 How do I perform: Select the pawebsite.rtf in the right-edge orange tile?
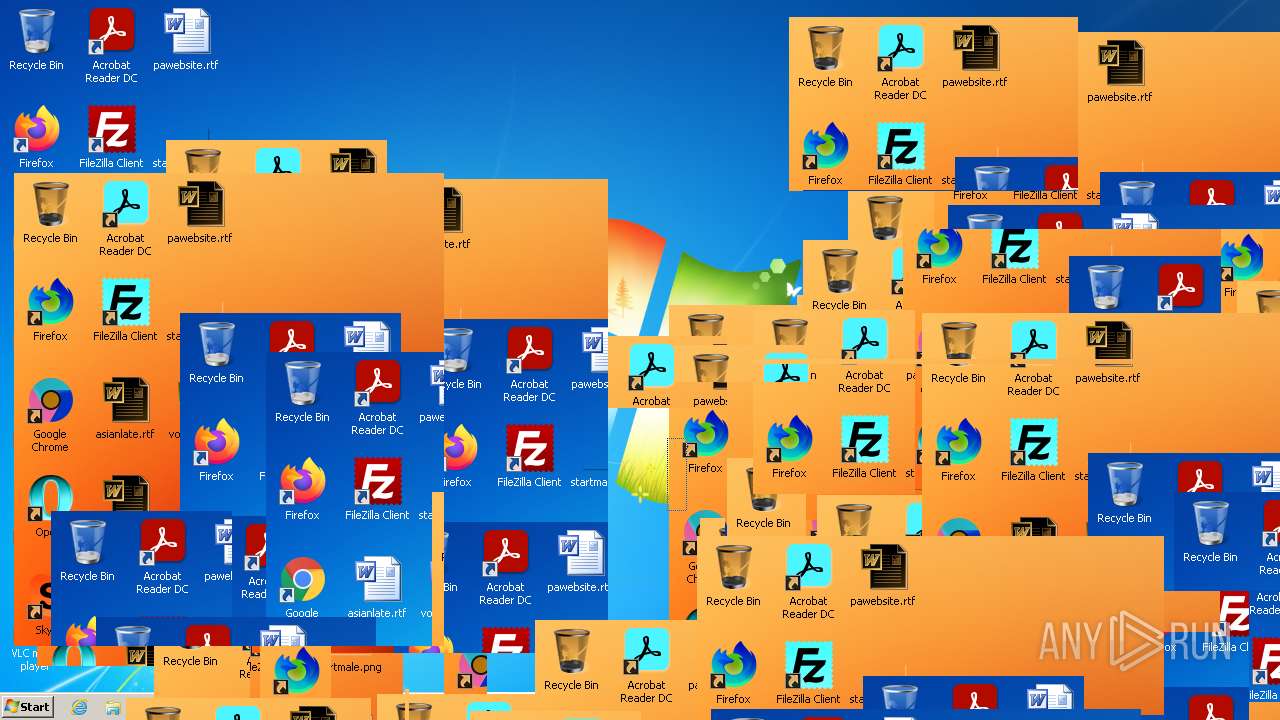[x=1108, y=353]
